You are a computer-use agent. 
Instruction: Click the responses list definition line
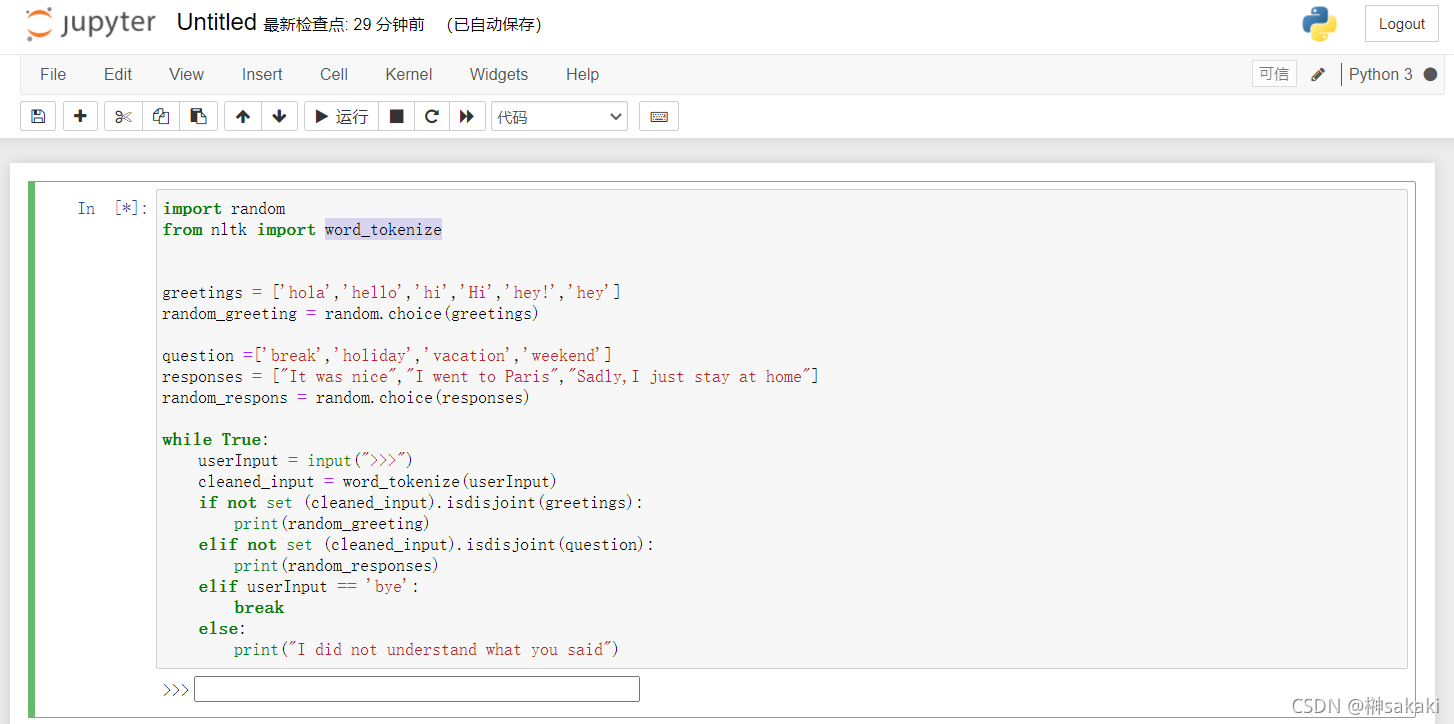click(x=490, y=377)
